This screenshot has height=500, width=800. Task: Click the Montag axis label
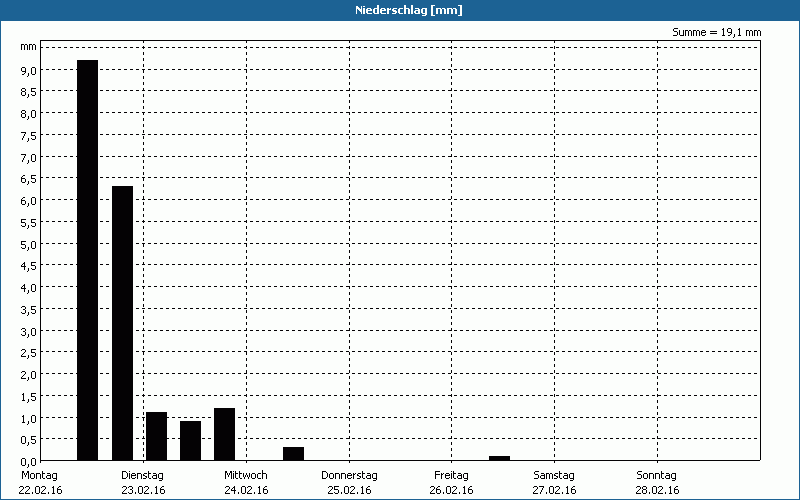click(x=39, y=475)
